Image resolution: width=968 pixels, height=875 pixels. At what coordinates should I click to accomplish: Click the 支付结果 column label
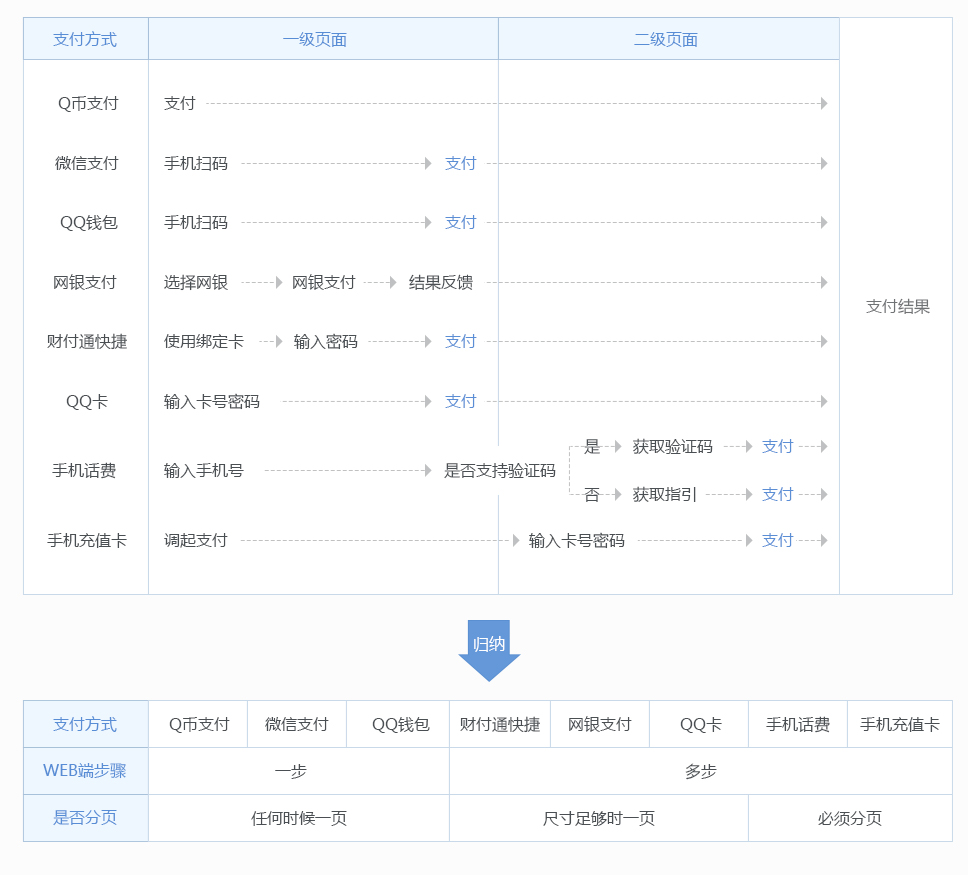coord(898,306)
